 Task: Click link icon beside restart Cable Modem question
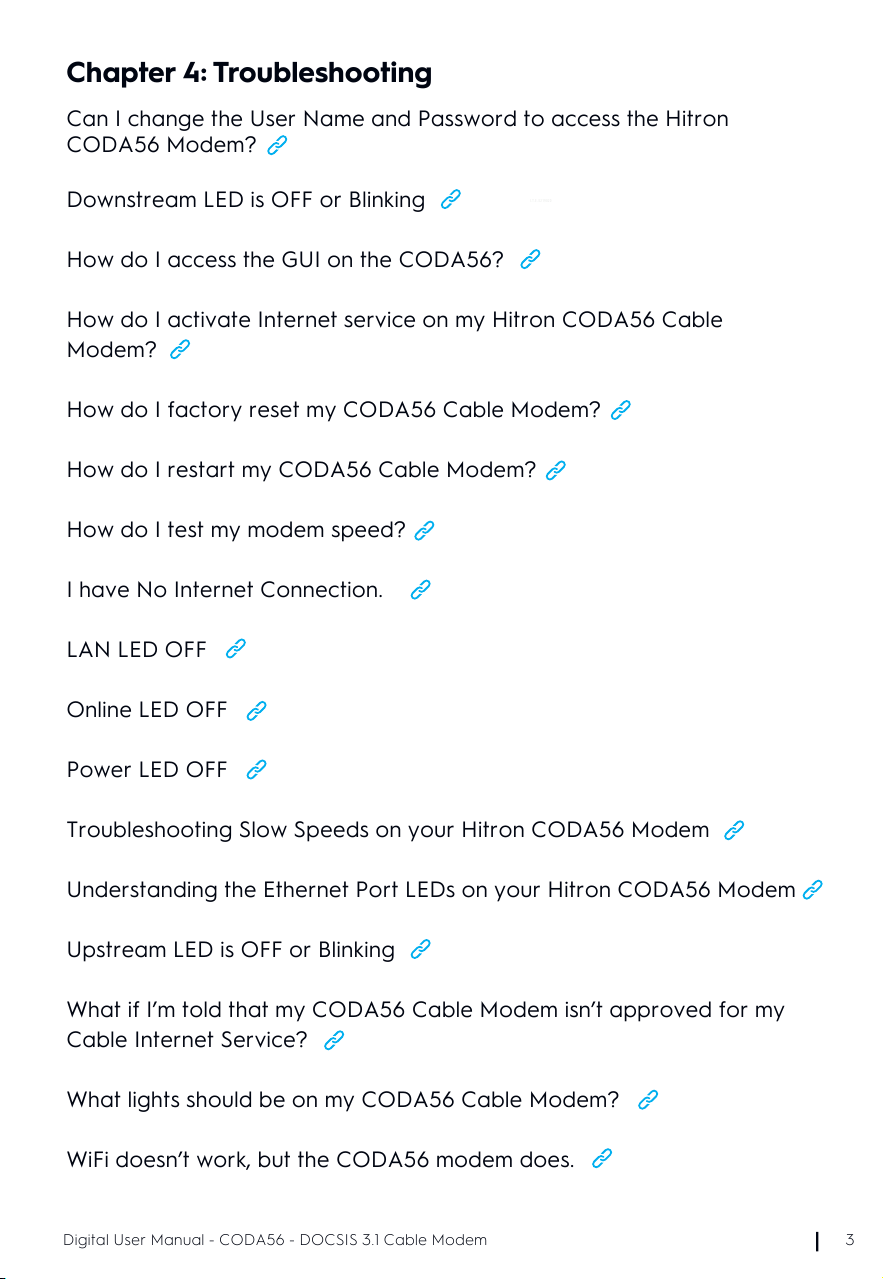(x=557, y=470)
